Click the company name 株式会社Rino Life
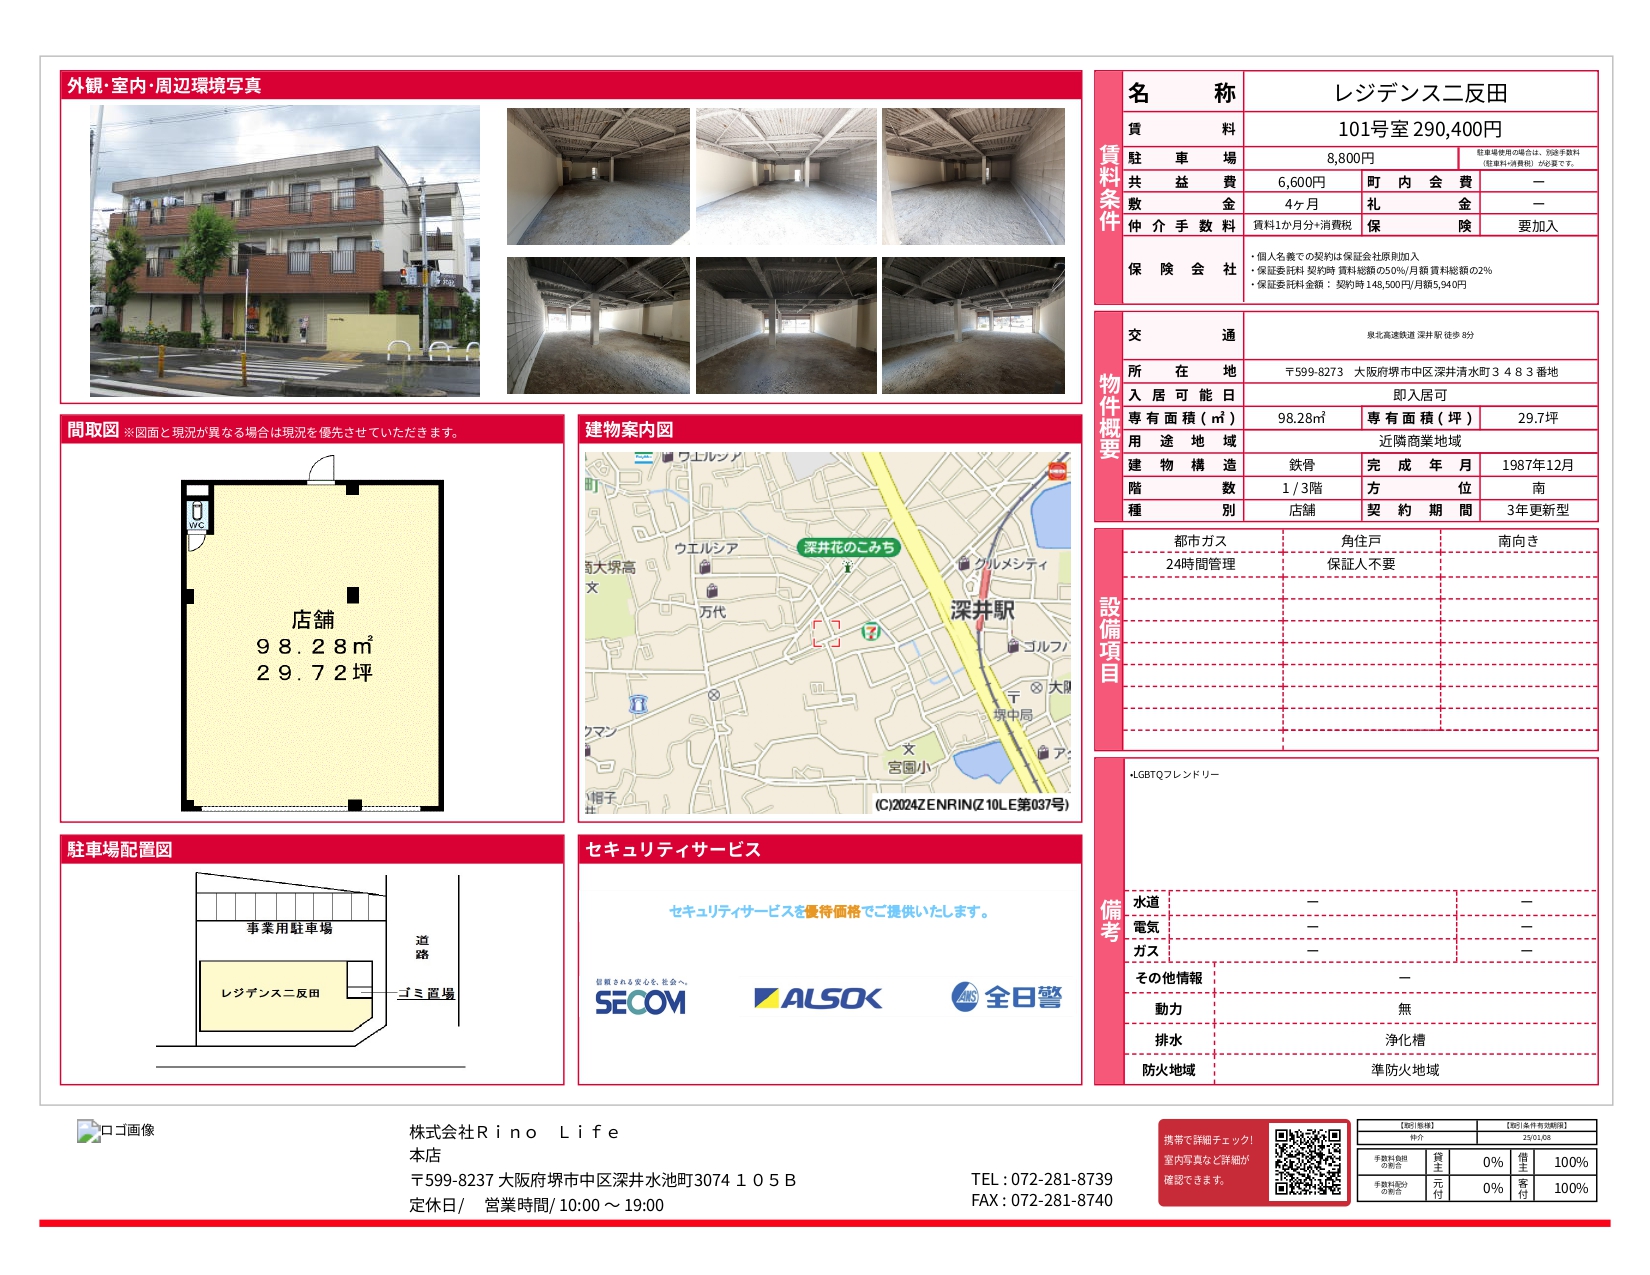 pyautogui.click(x=515, y=1132)
